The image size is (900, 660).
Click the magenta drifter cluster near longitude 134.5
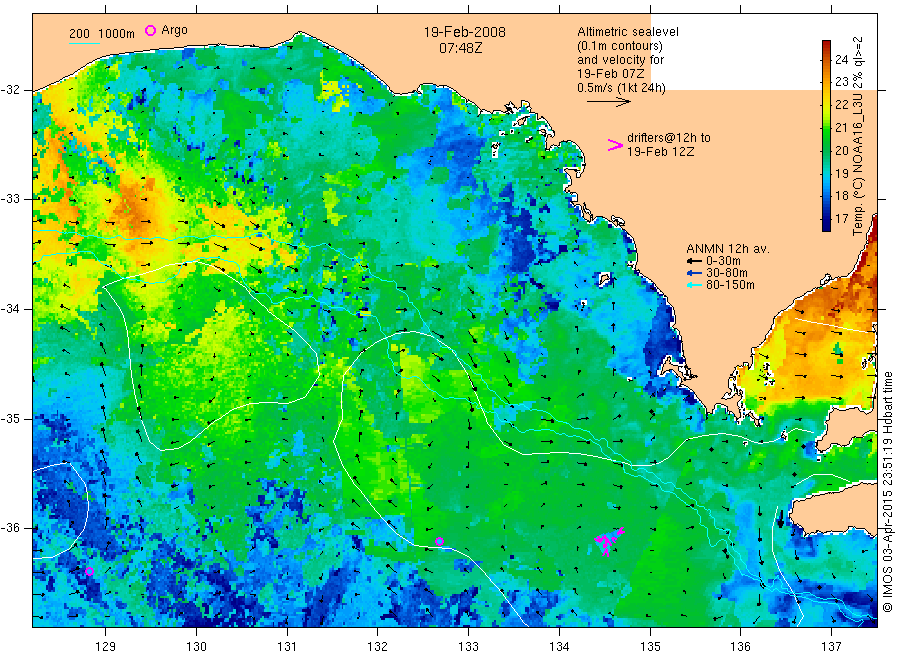click(609, 541)
